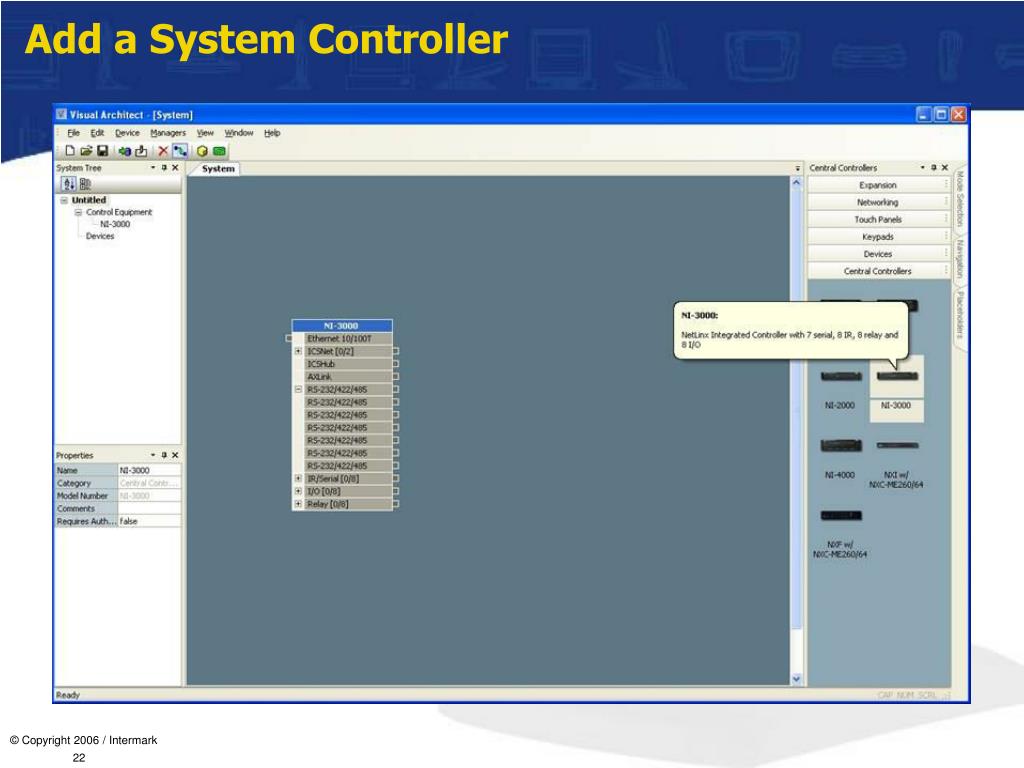Collapse the Untitled root tree node
The width and height of the screenshot is (1024, 768).
pyautogui.click(x=64, y=200)
